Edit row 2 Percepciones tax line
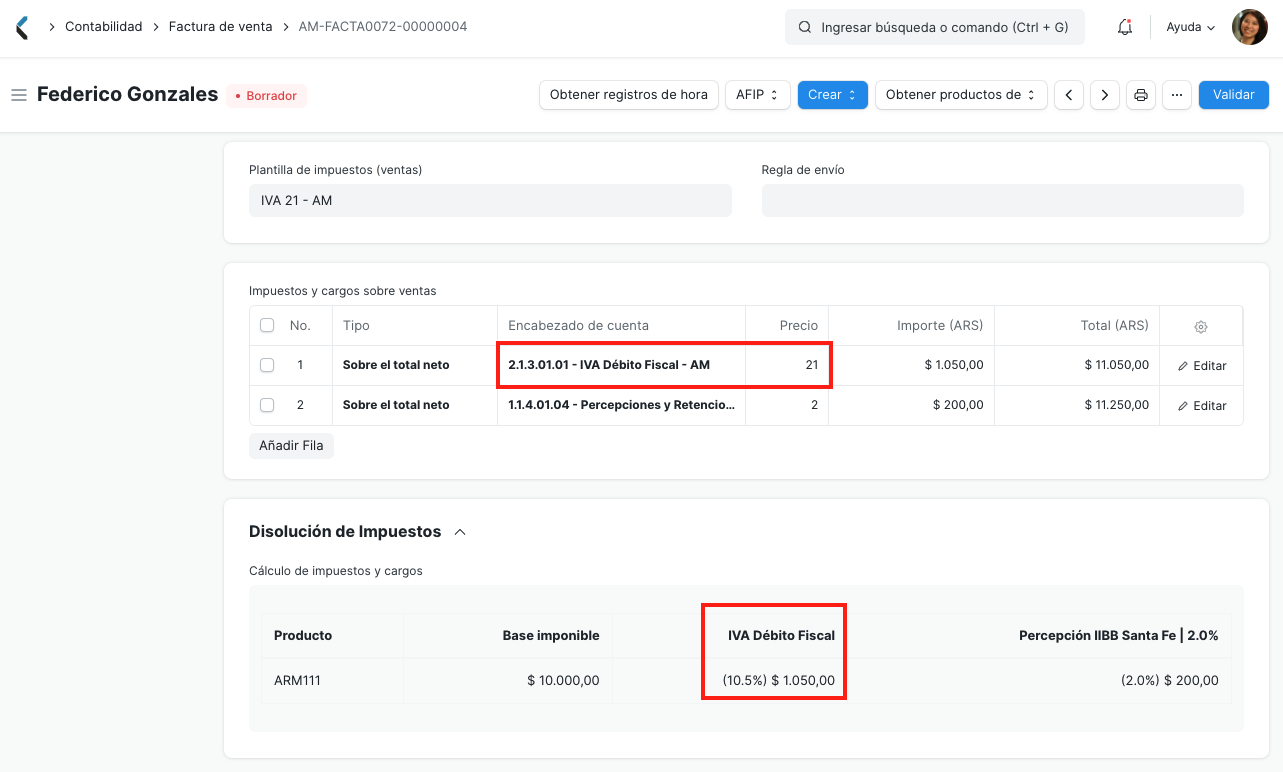Screen dimensions: 1283x772 (1202, 406)
